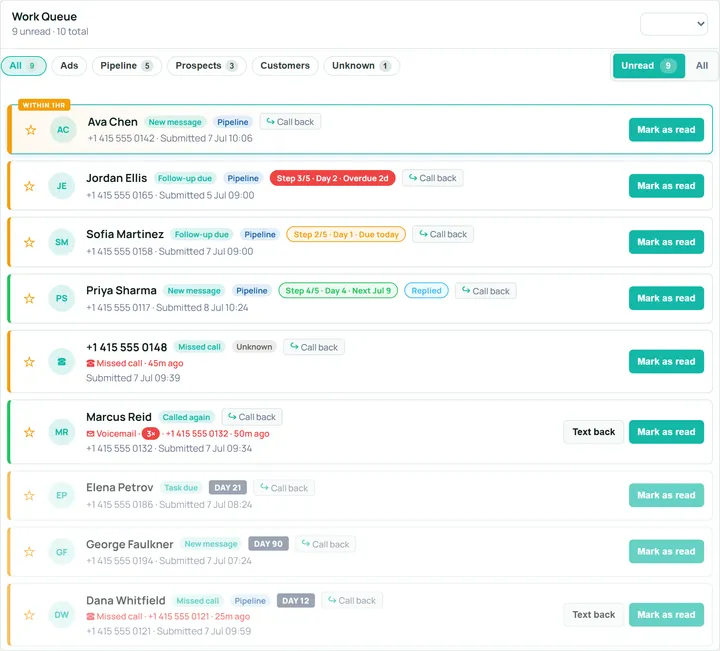Click the Step 3/5 Overdue 2d badge
Screen dimensions: 720x651
click(332, 178)
